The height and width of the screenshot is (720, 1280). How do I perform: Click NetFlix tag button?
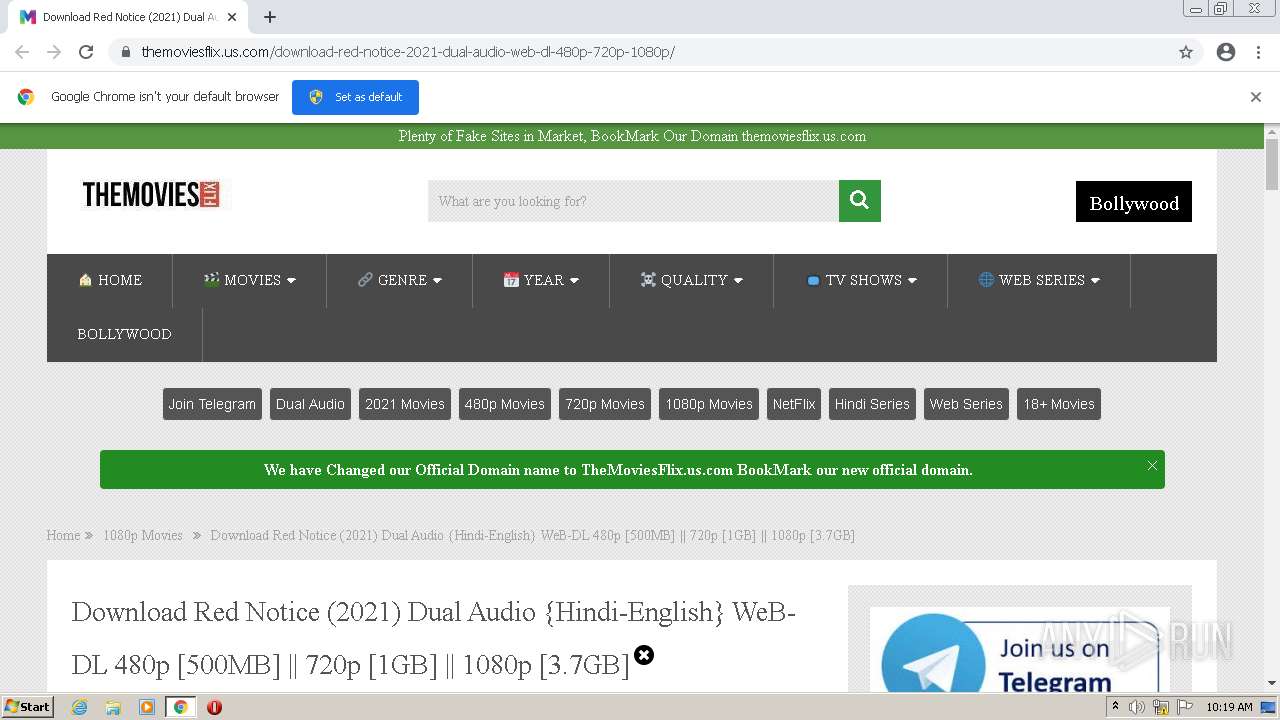point(794,404)
